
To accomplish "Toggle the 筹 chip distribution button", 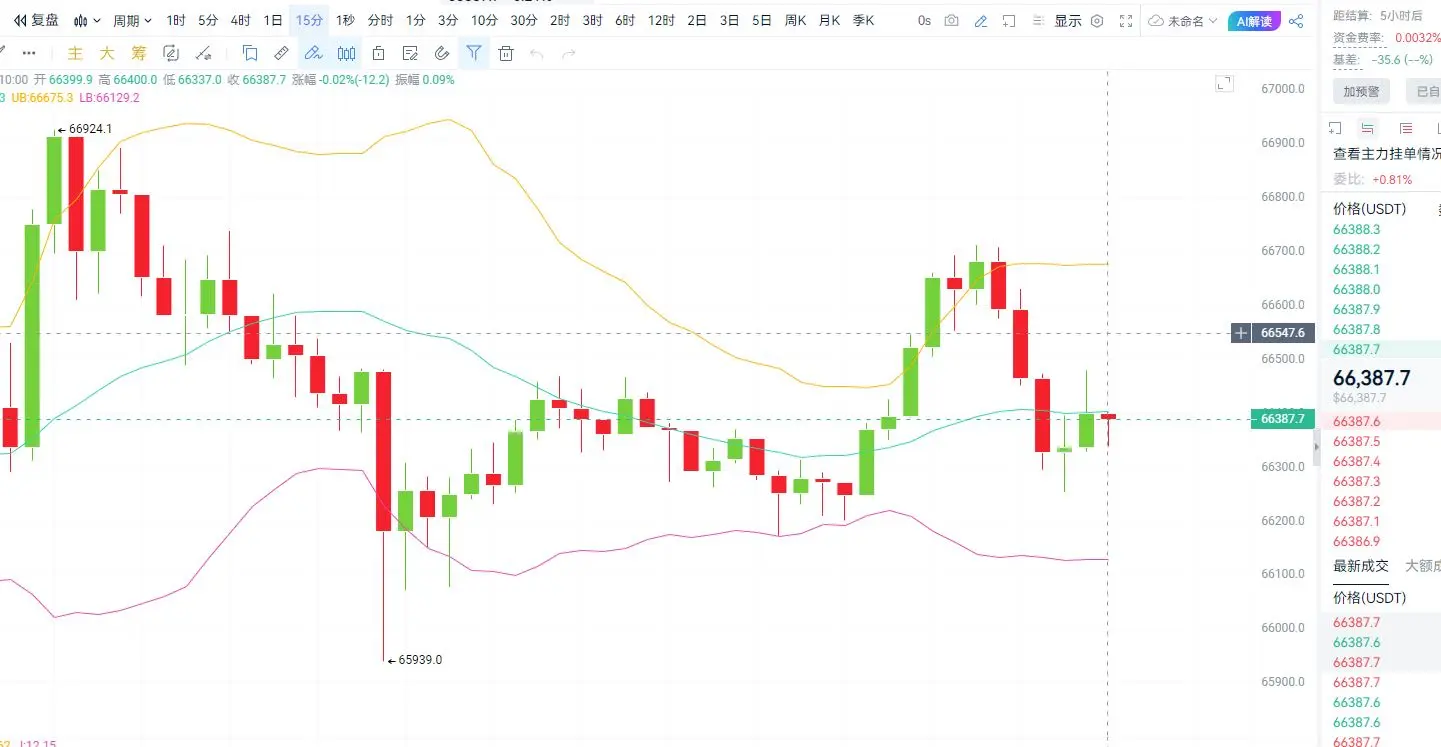I will [x=139, y=53].
